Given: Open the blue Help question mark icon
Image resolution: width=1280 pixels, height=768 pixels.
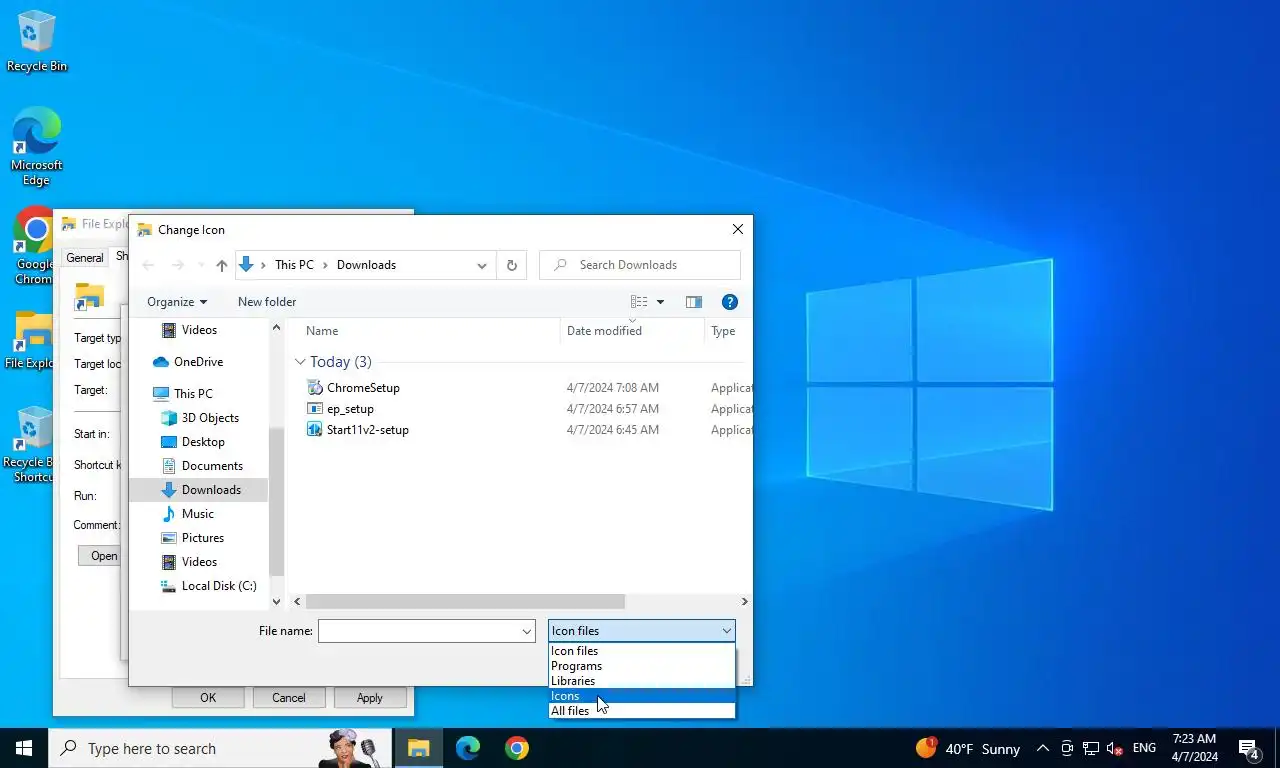Looking at the screenshot, I should [730, 302].
